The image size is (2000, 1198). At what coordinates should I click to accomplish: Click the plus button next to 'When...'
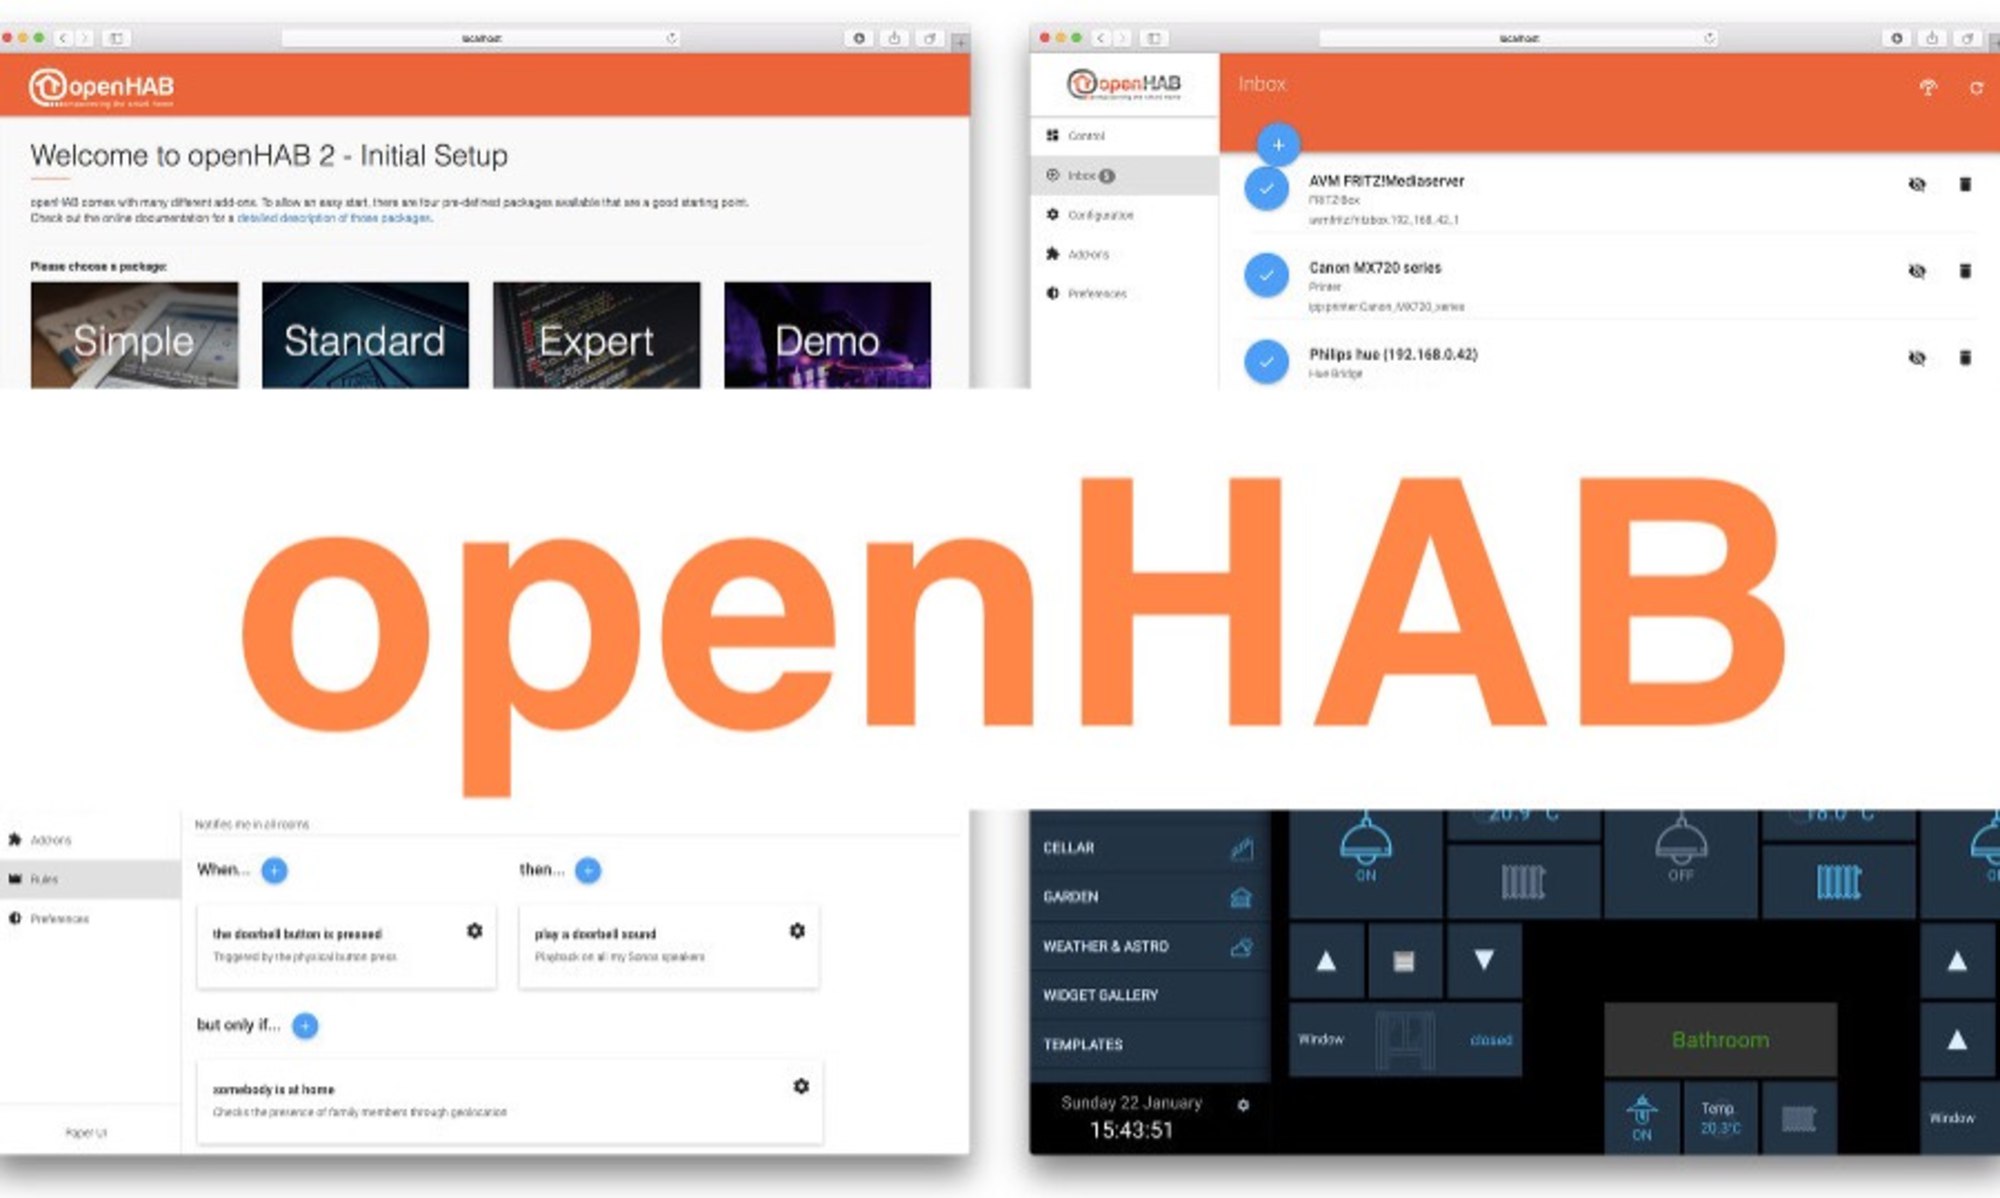pyautogui.click(x=274, y=870)
